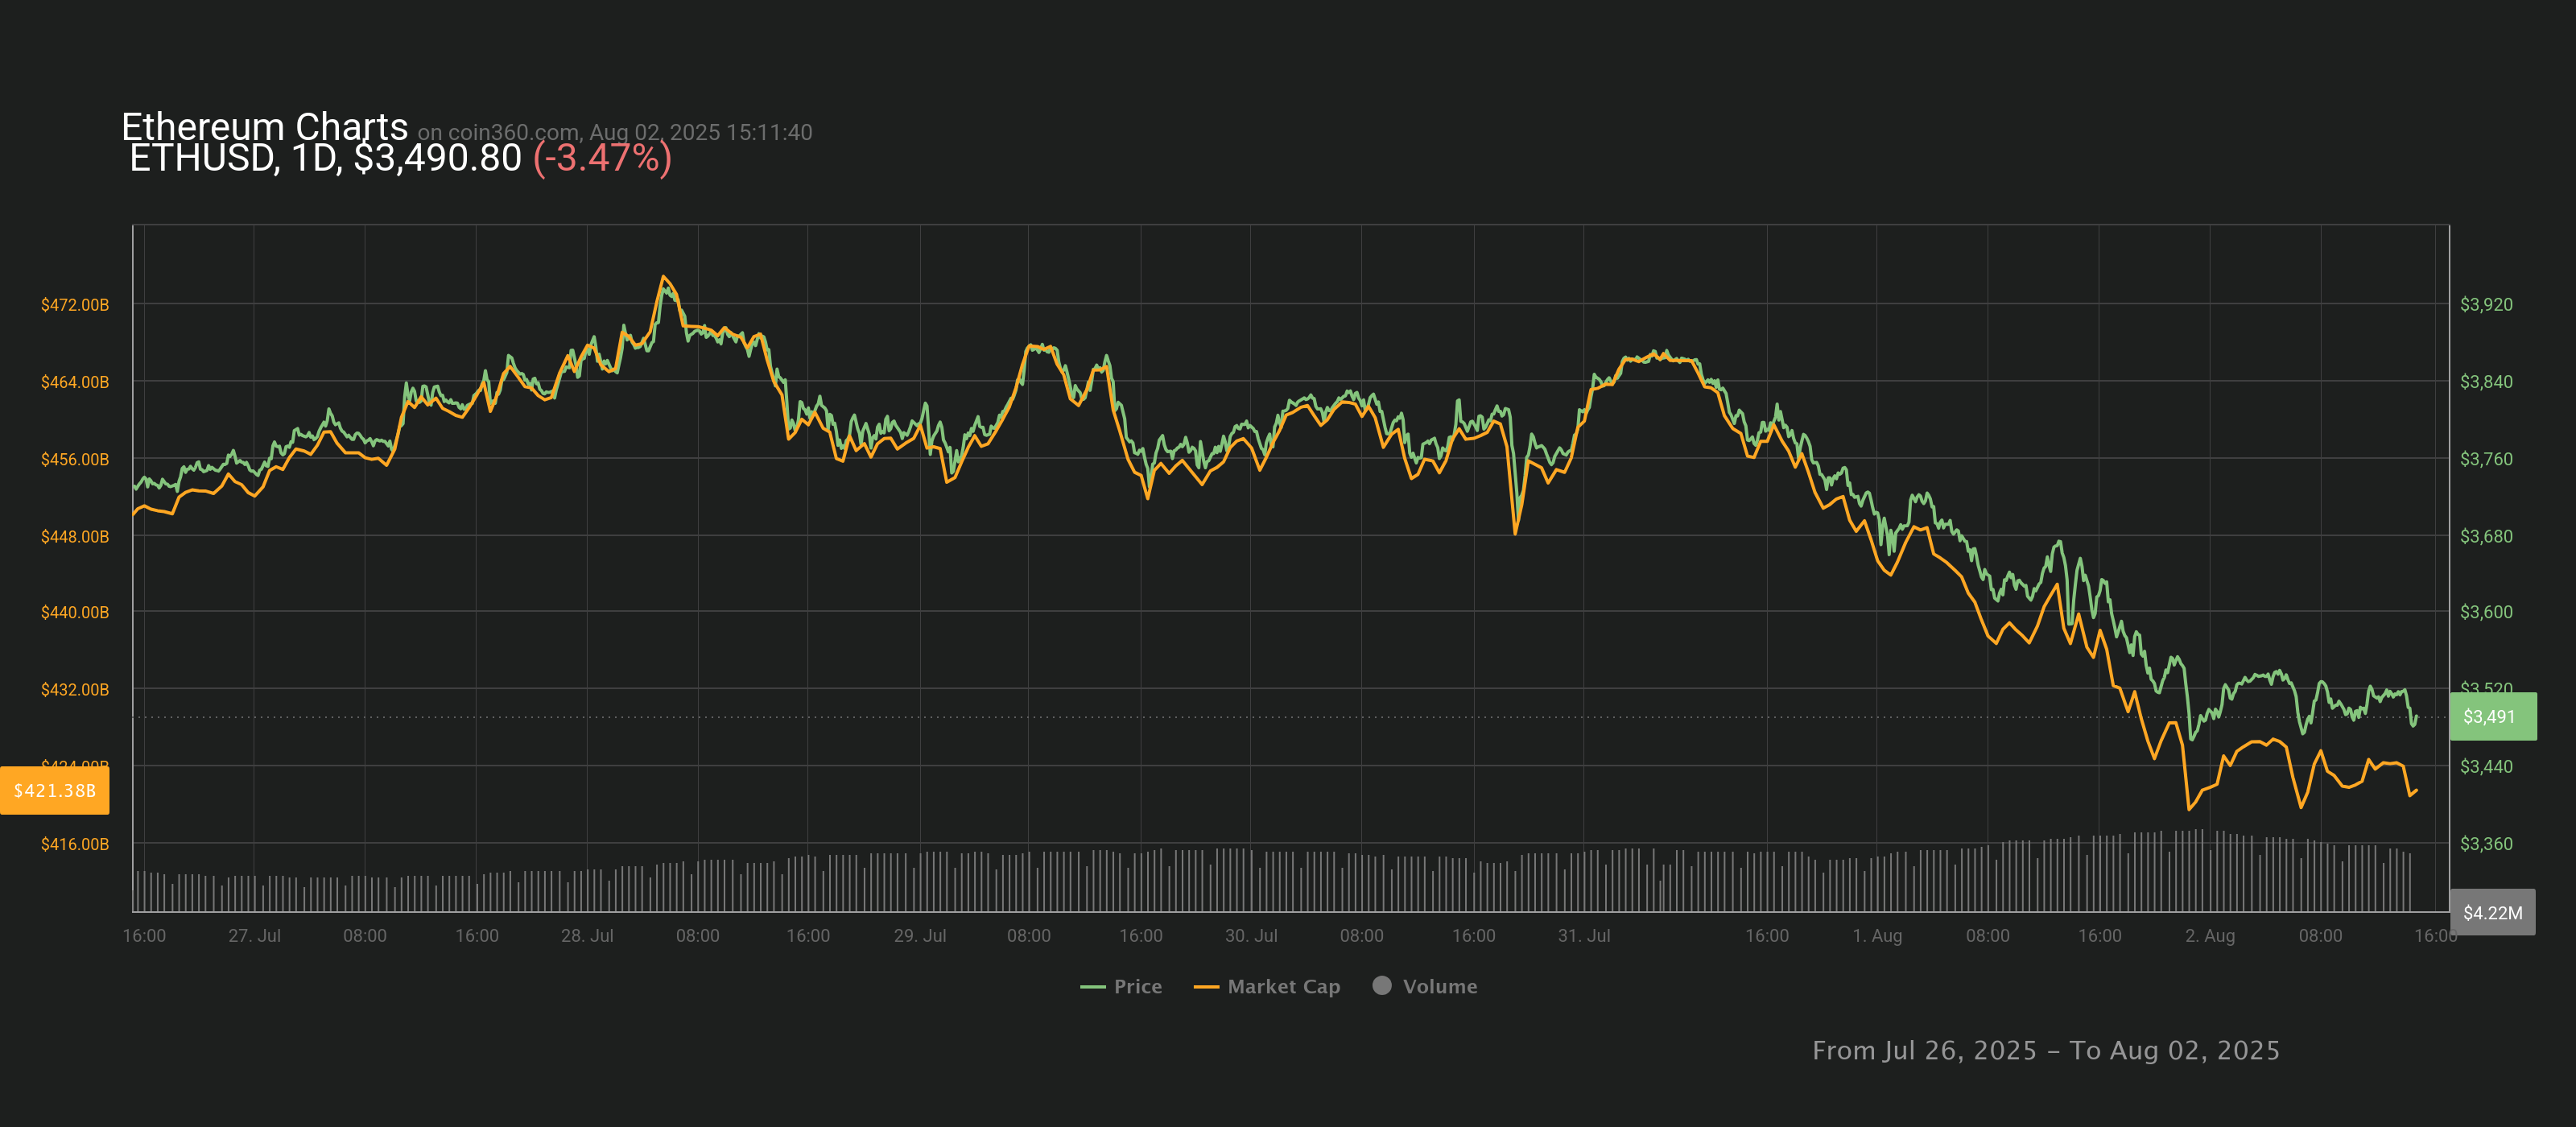The height and width of the screenshot is (1127, 2576).
Task: Toggle the Market Cap legend entry
Action: 1266,986
